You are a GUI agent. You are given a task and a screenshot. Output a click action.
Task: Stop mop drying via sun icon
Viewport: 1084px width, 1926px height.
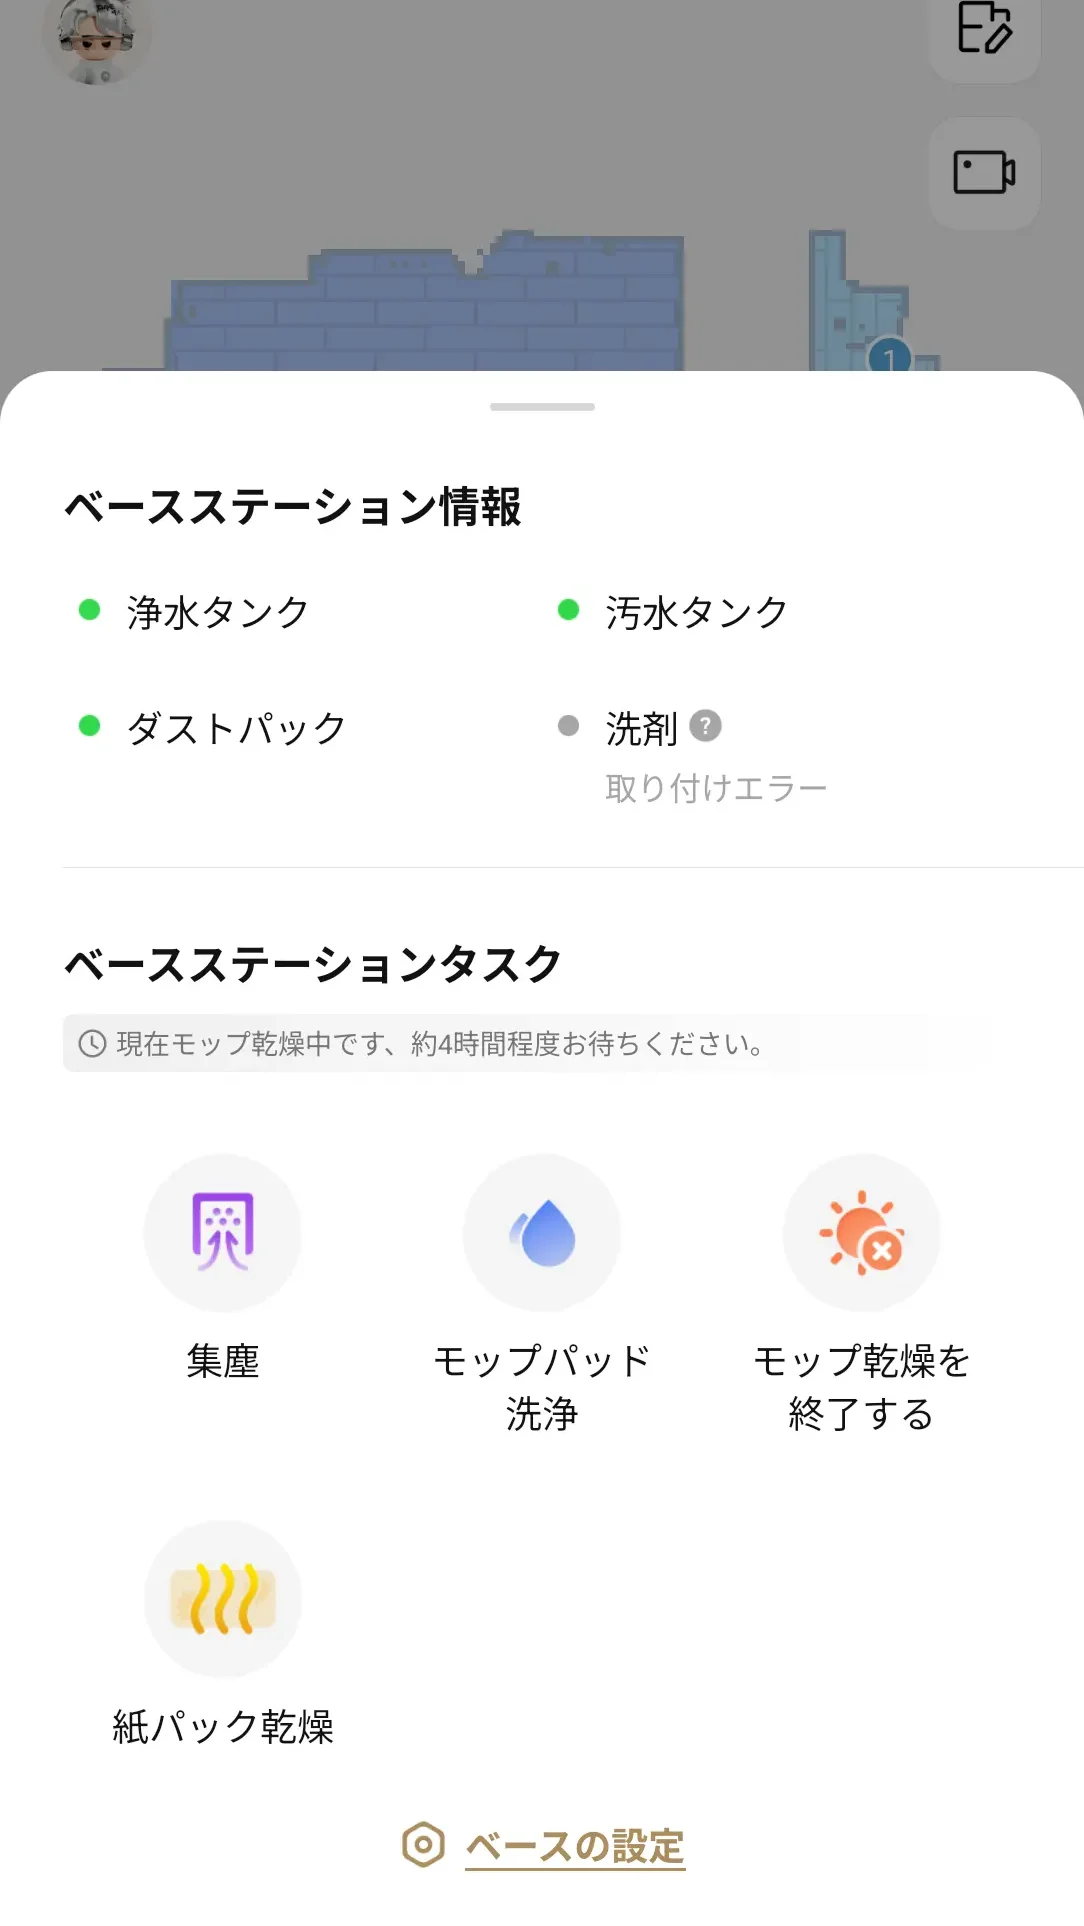[x=861, y=1232]
